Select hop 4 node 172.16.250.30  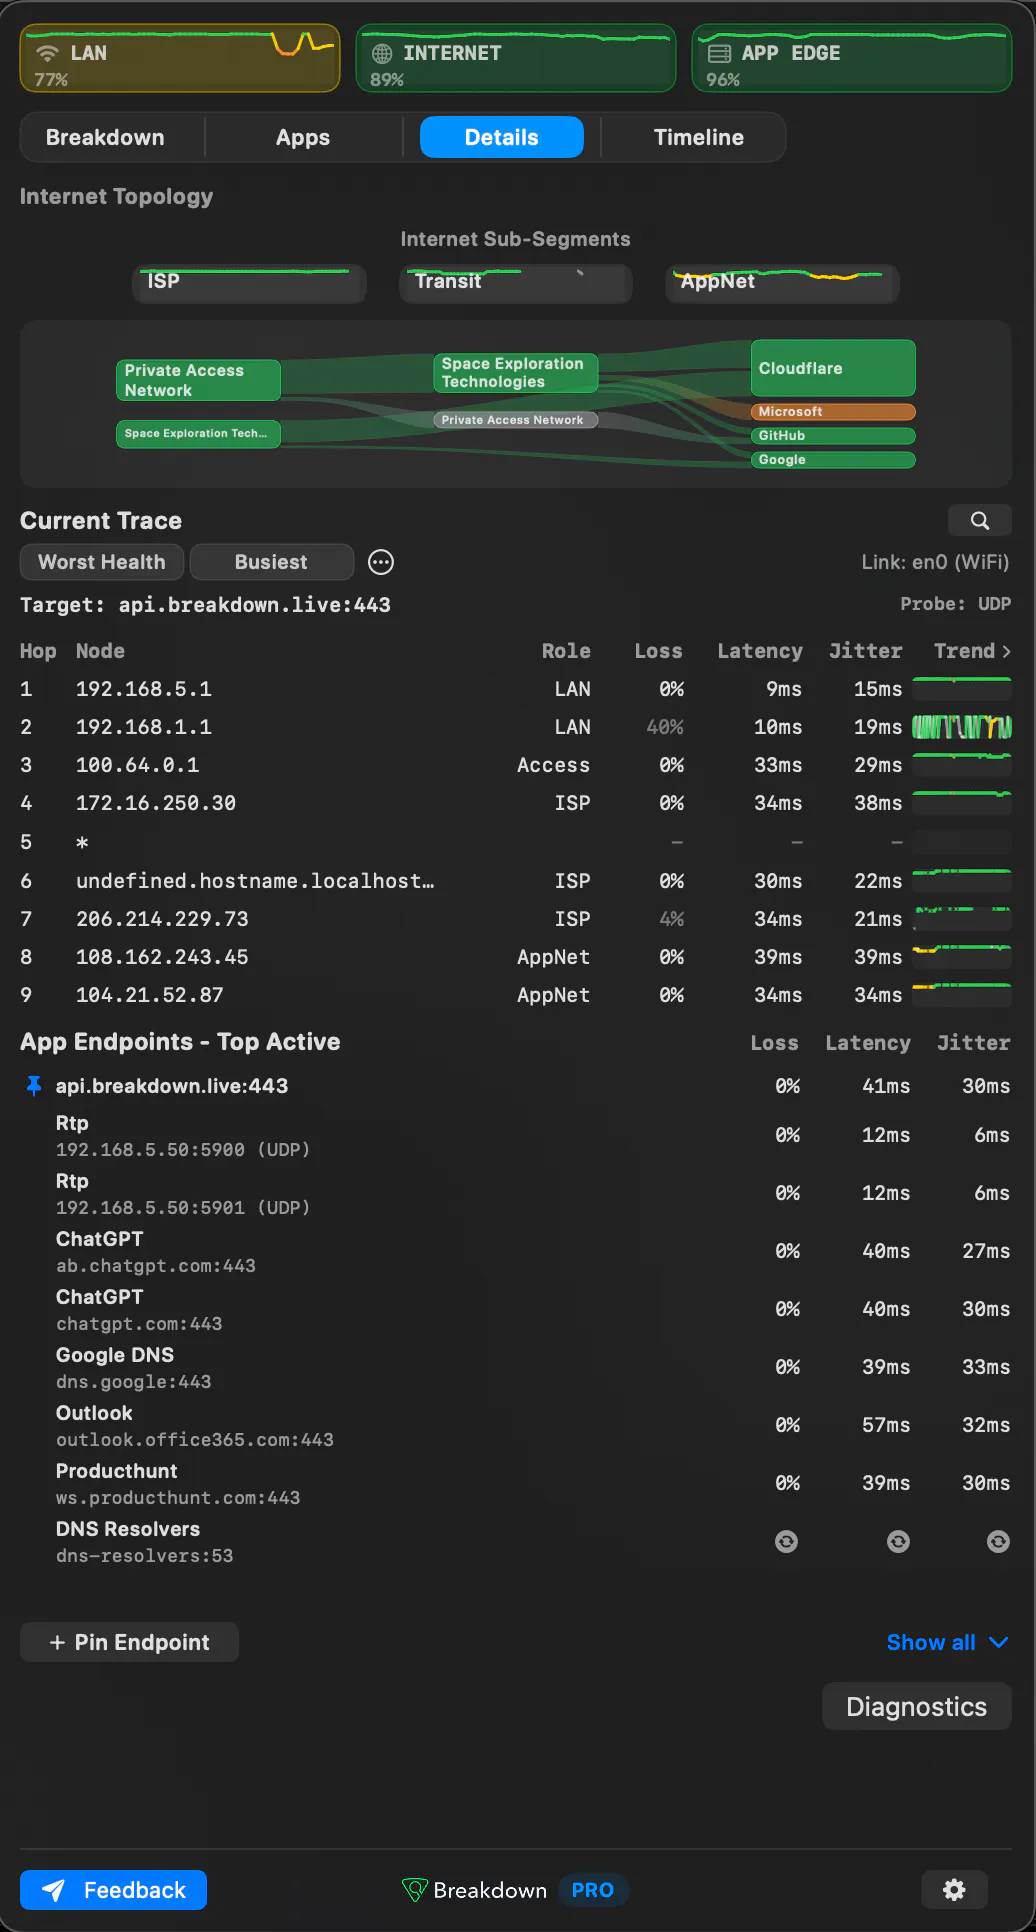click(515, 803)
